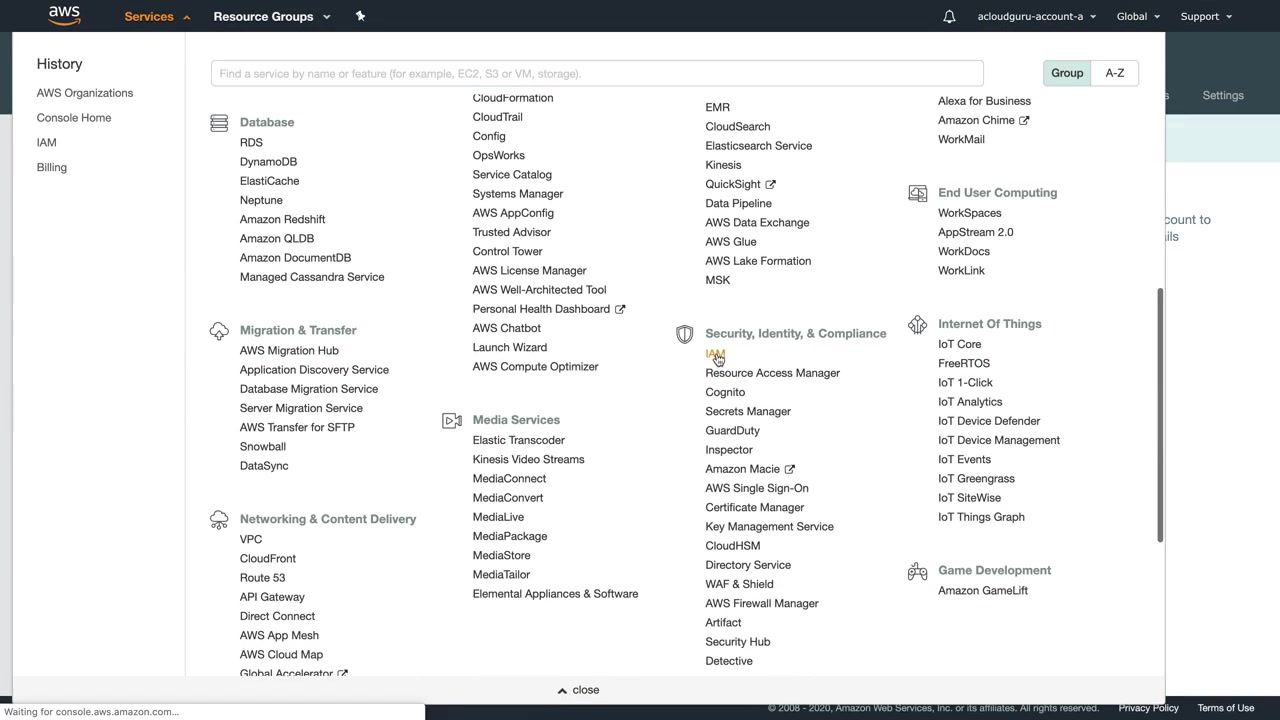Screen dimensions: 1280x720
Task: Click the Media Services camera icon
Action: point(452,421)
